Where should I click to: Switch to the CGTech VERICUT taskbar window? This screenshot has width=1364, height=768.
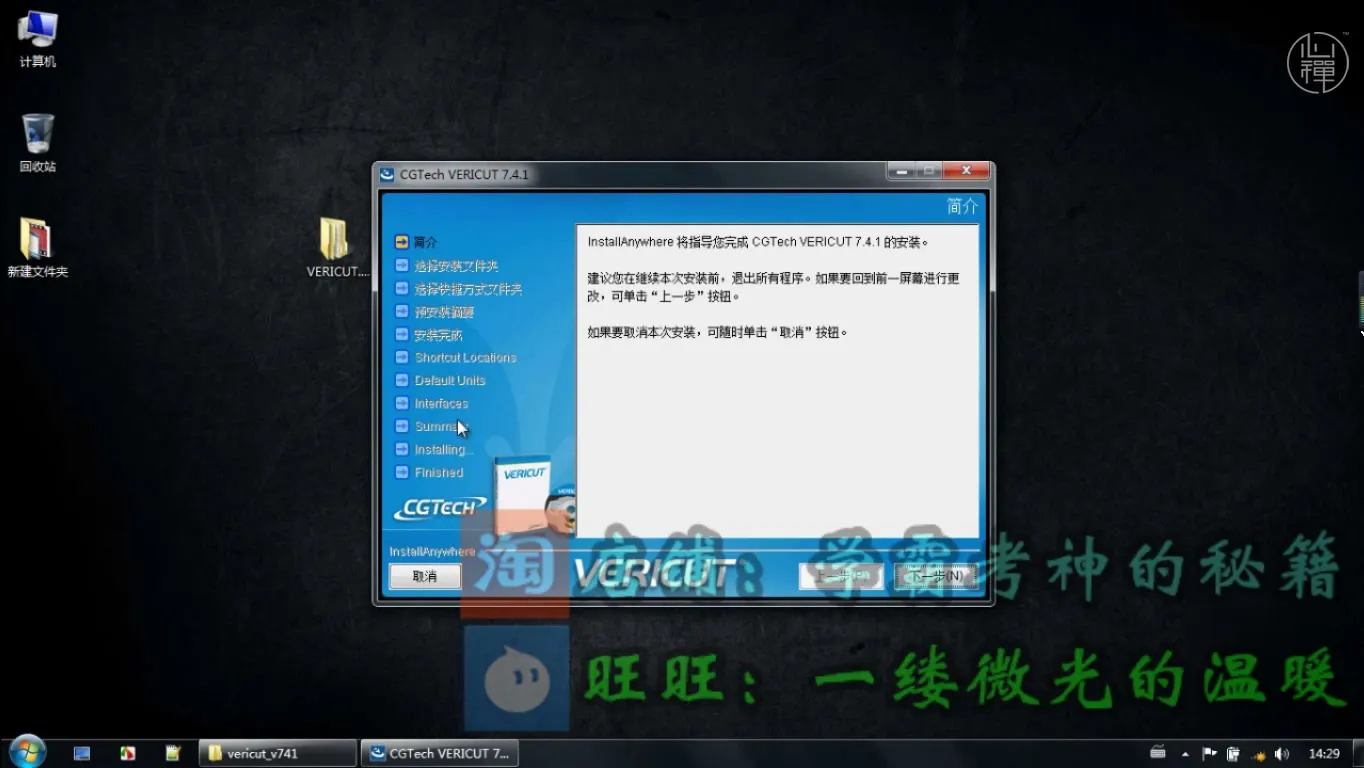click(x=440, y=752)
